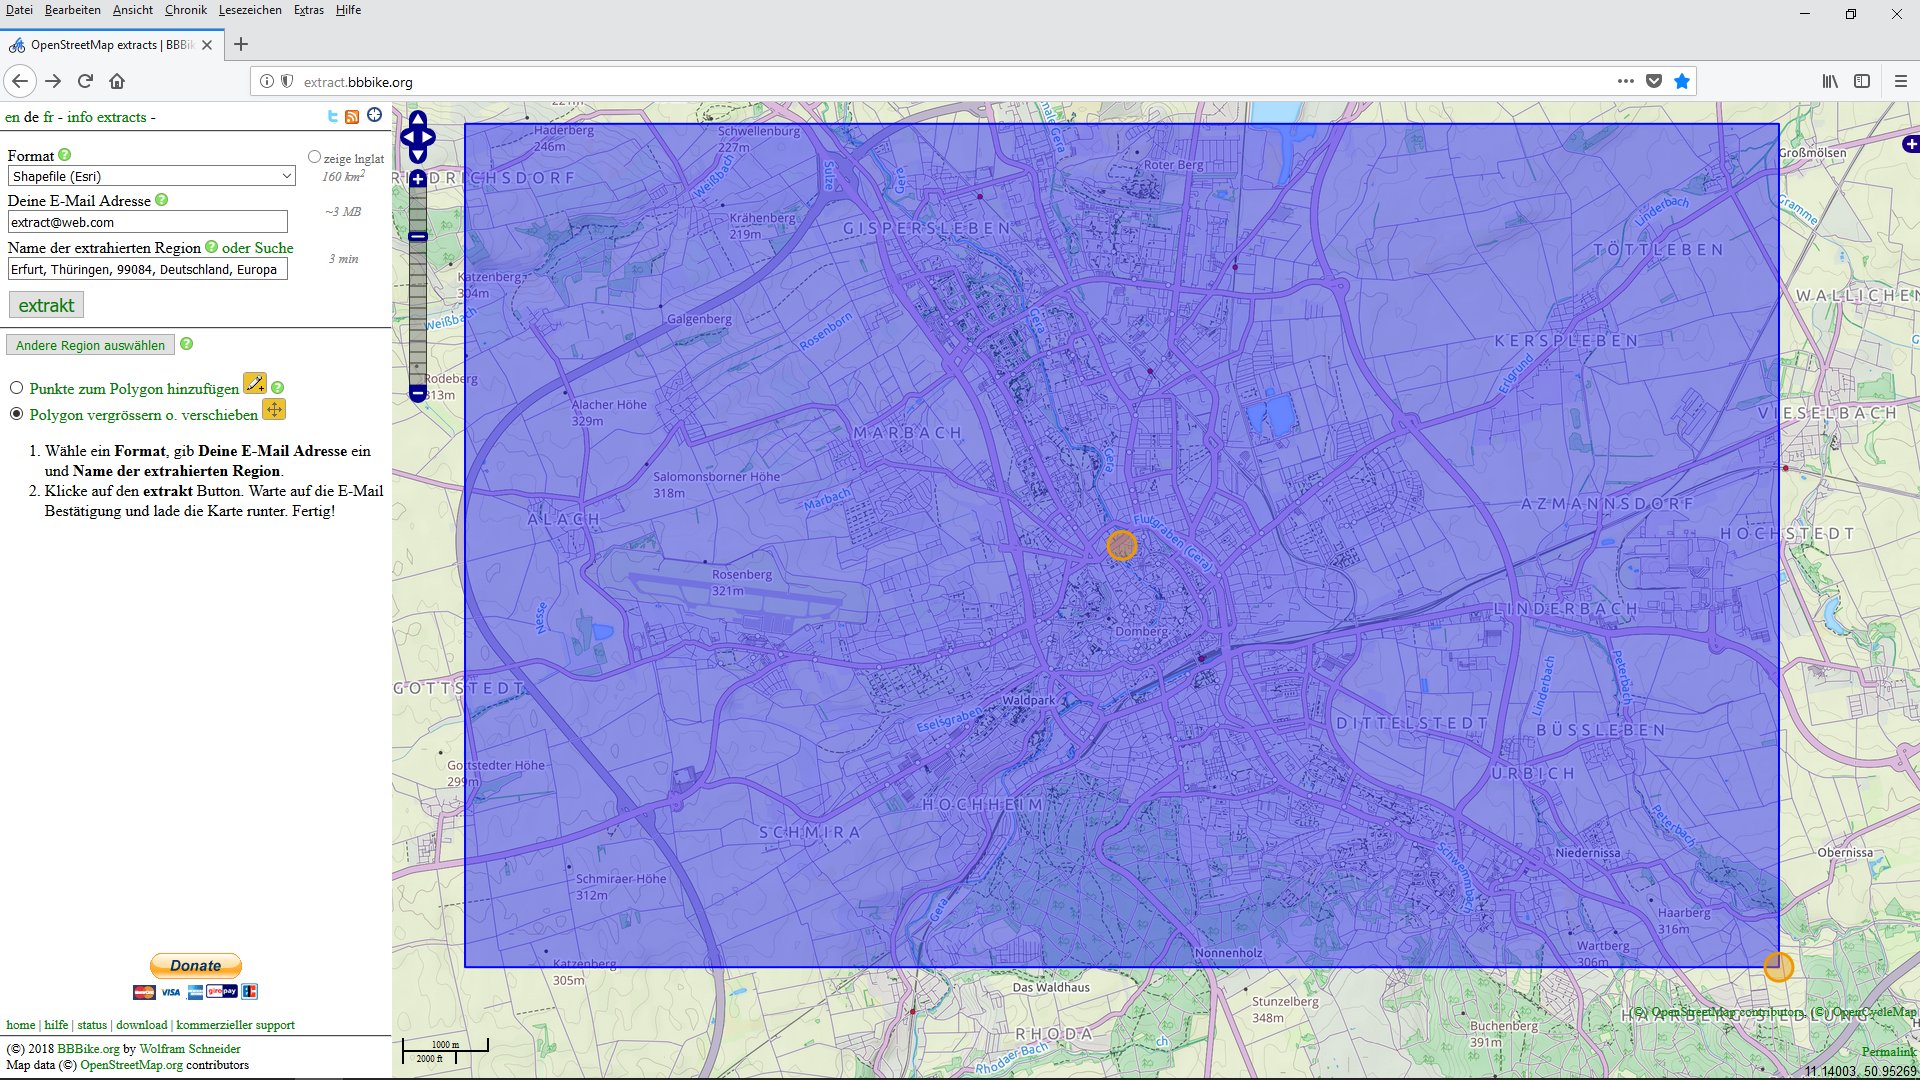1920x1080 pixels.
Task: Open the info link
Action: click(x=80, y=117)
